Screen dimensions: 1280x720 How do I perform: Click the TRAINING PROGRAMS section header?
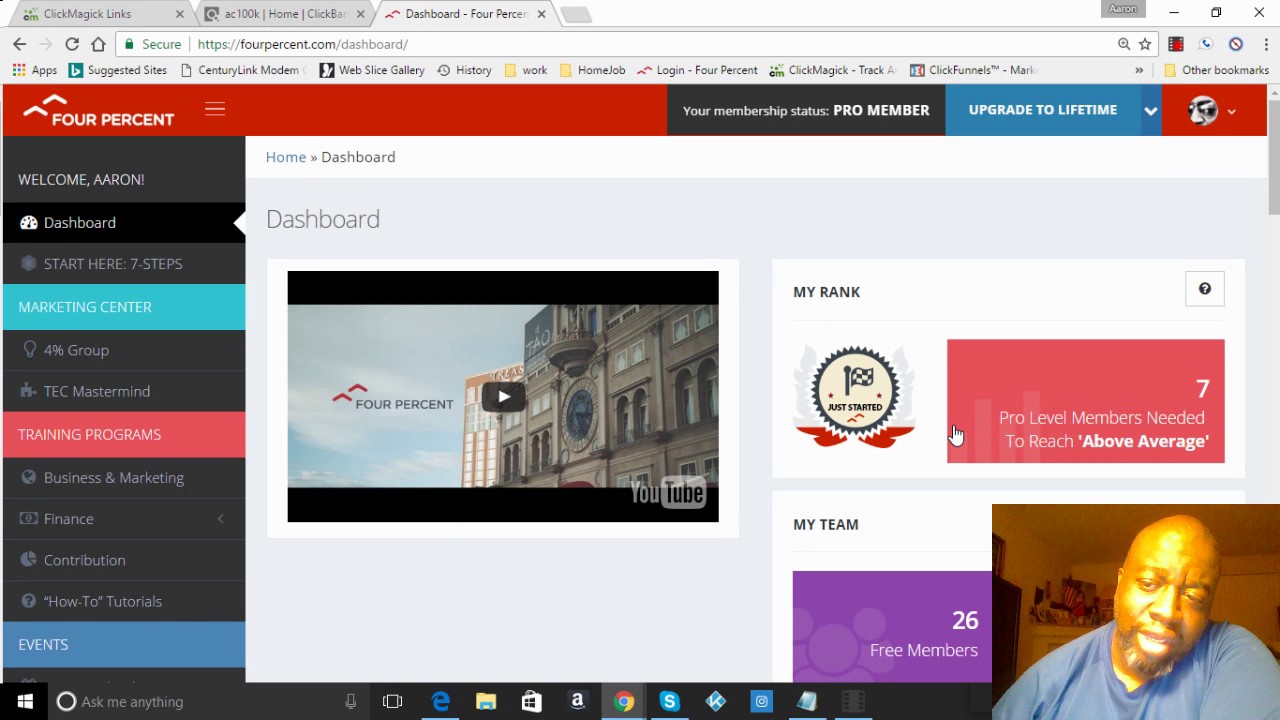(123, 434)
